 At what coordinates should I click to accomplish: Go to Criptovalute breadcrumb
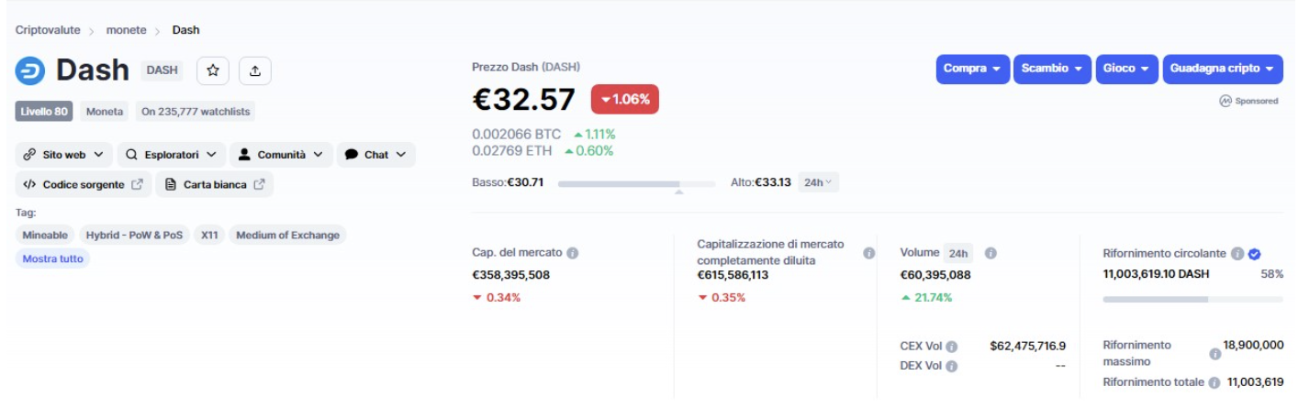coord(48,30)
